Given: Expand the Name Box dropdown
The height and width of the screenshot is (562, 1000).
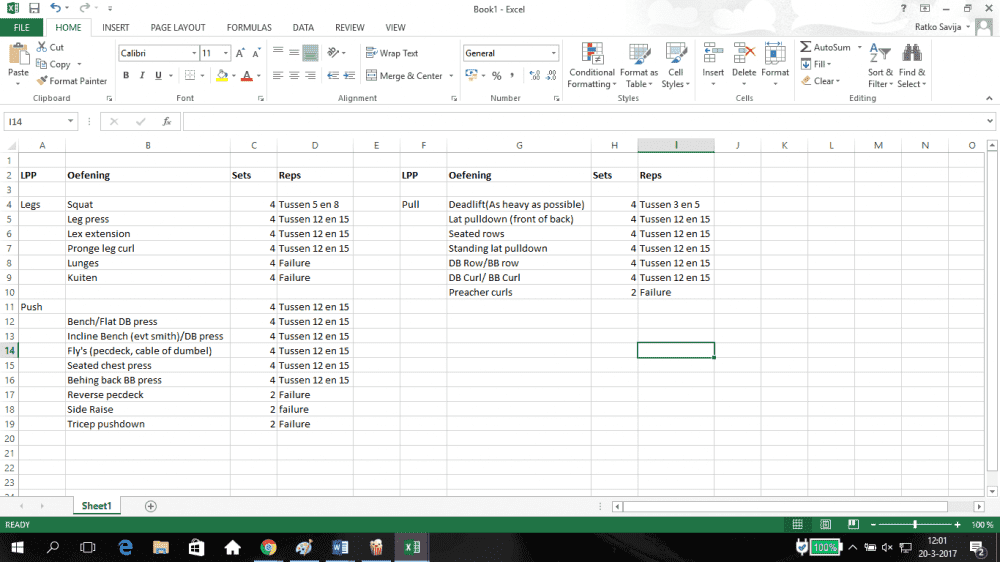Looking at the screenshot, I should (70, 122).
